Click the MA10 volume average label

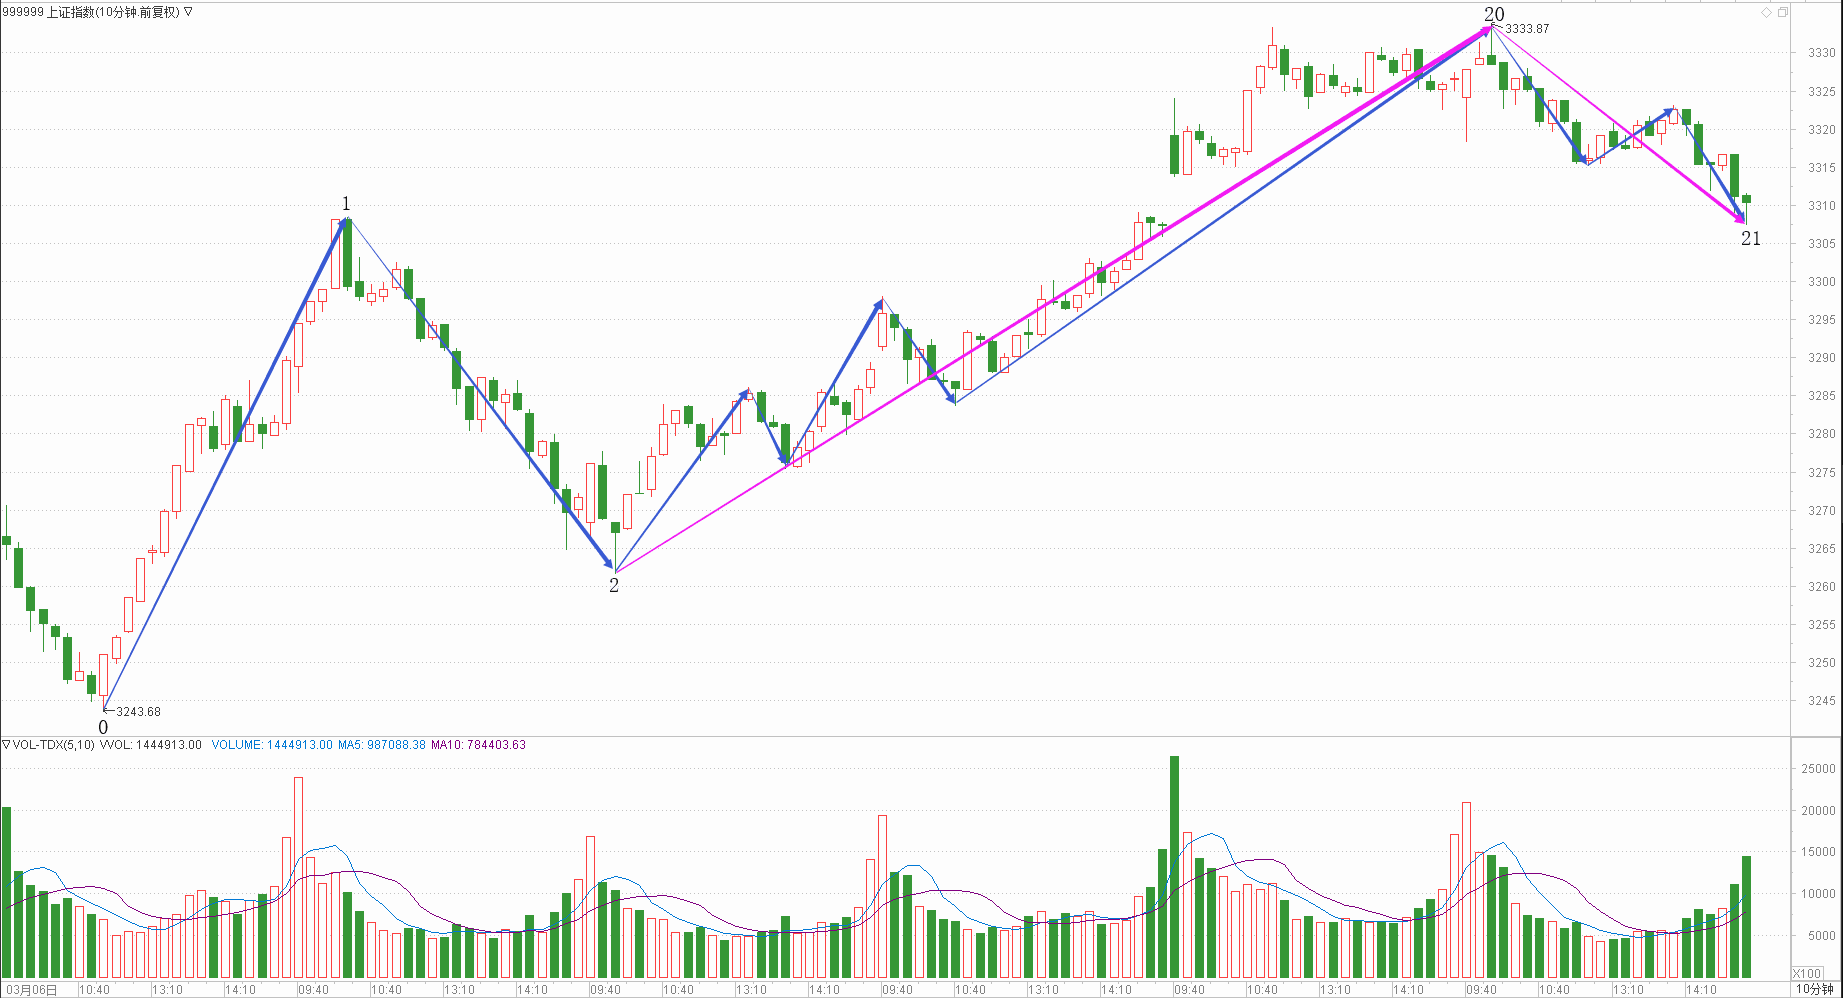coord(478,745)
